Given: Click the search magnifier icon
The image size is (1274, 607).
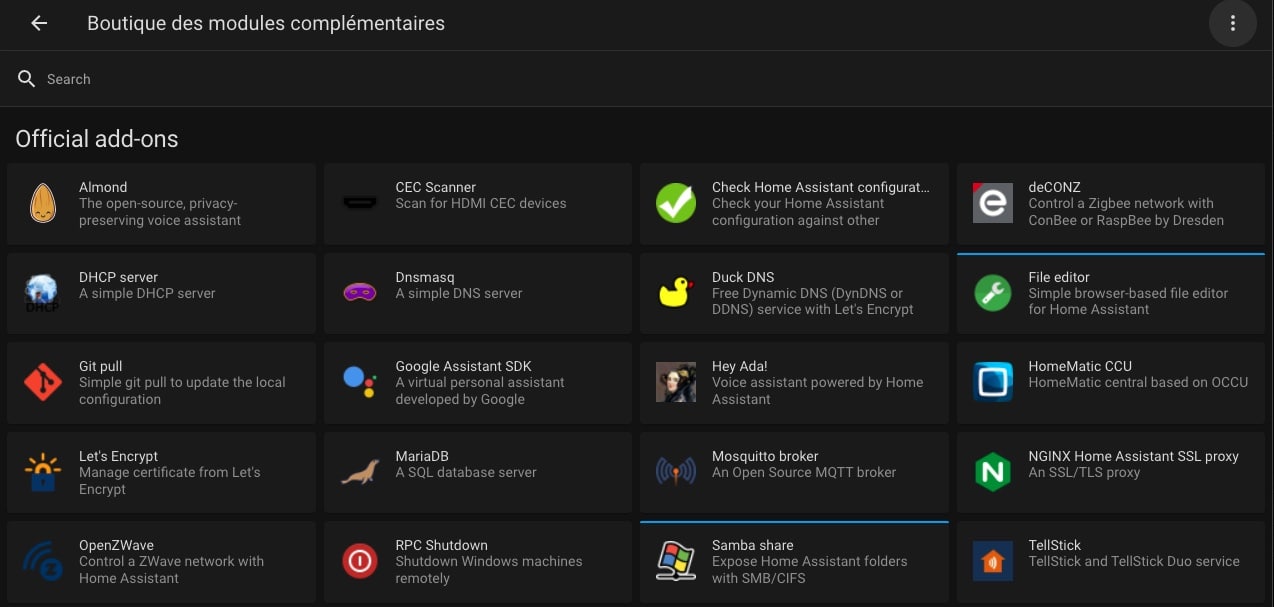Looking at the screenshot, I should click(27, 79).
